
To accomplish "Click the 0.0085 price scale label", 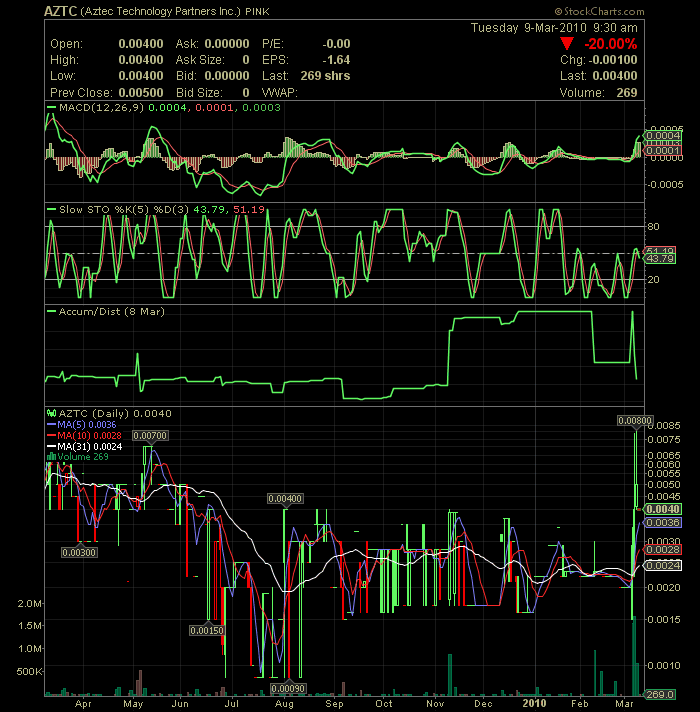I will point(664,426).
